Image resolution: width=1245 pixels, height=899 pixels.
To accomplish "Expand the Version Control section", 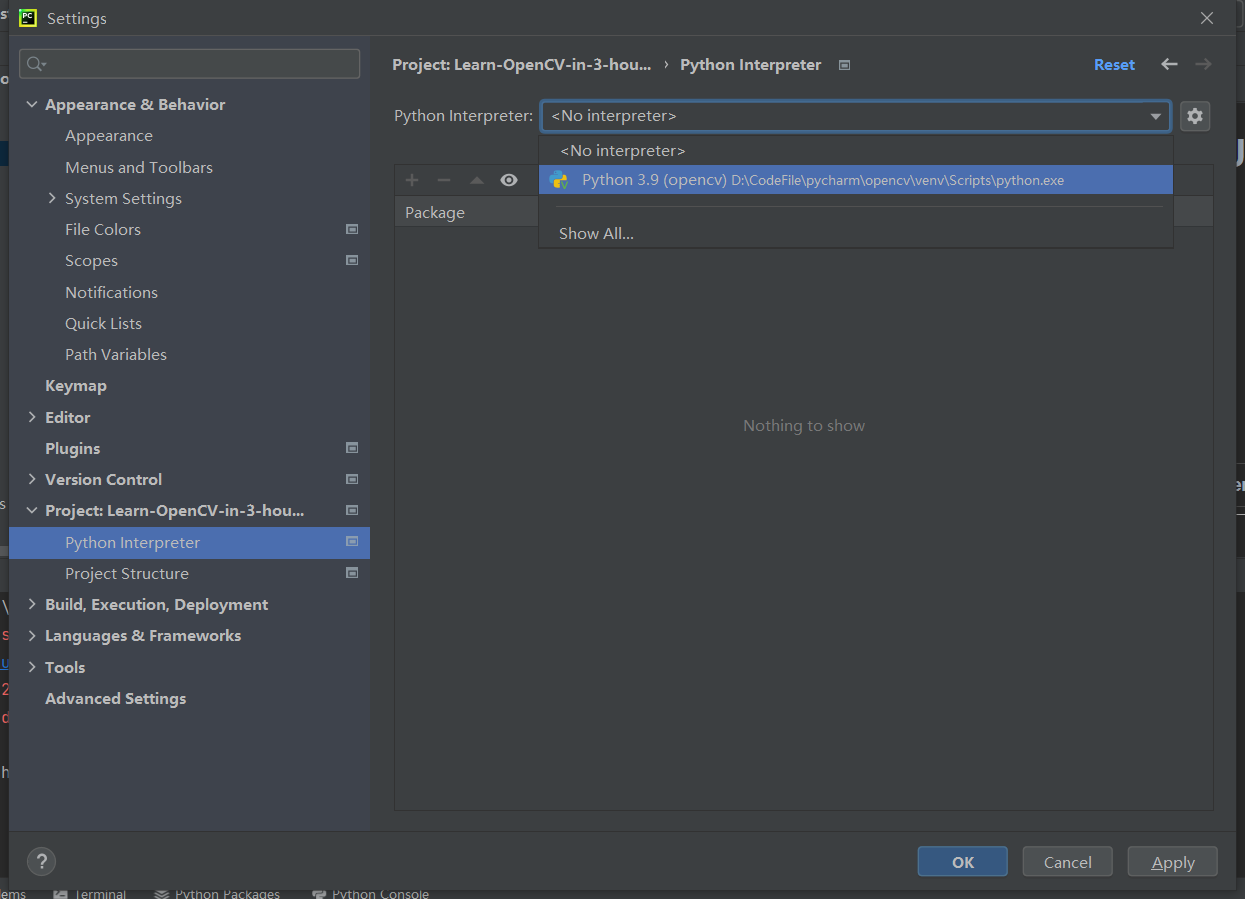I will tap(32, 479).
